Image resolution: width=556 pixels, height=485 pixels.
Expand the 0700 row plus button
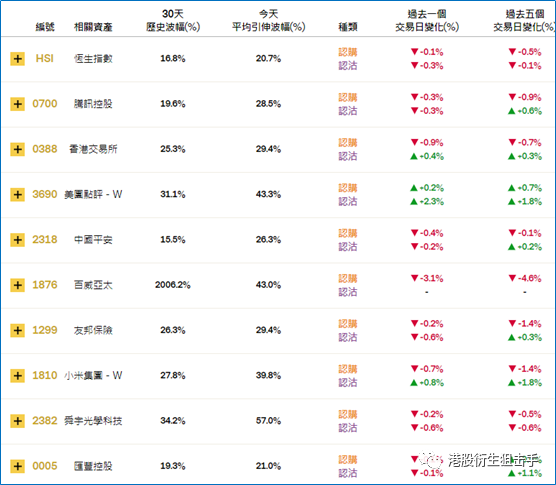(x=17, y=104)
